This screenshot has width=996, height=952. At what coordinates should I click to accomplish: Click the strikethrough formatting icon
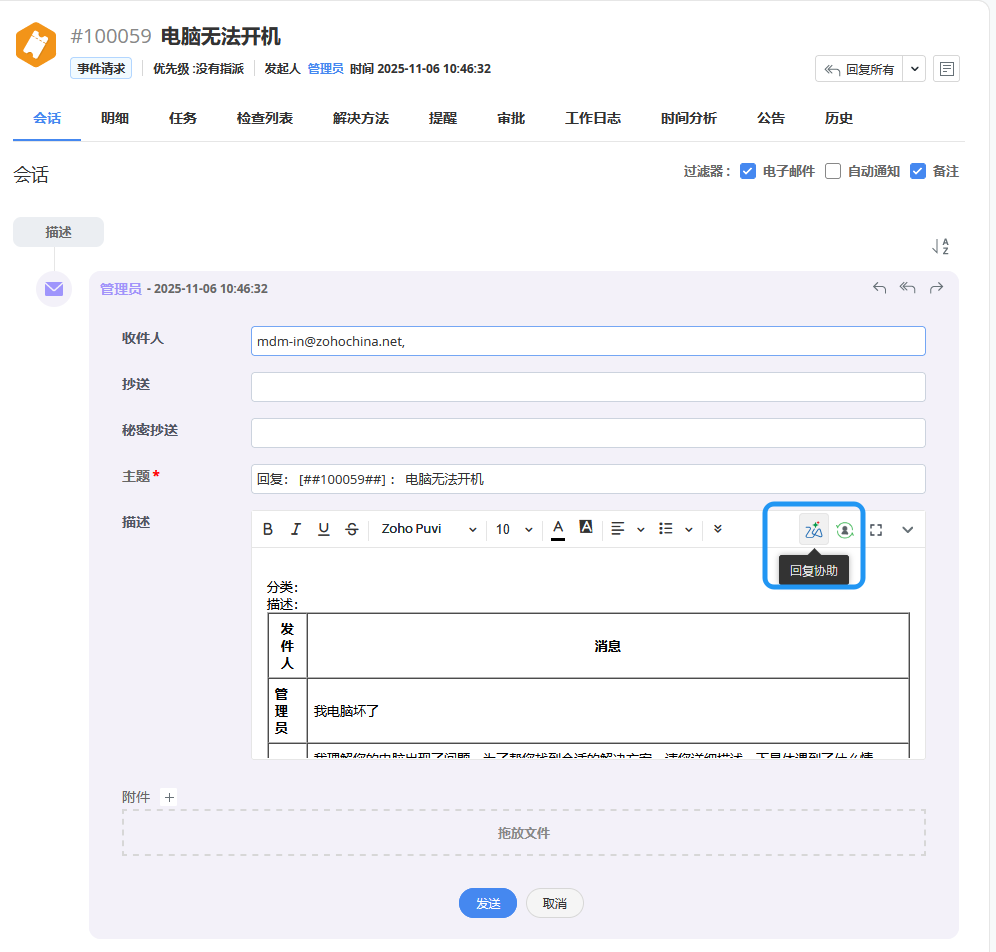click(x=351, y=530)
